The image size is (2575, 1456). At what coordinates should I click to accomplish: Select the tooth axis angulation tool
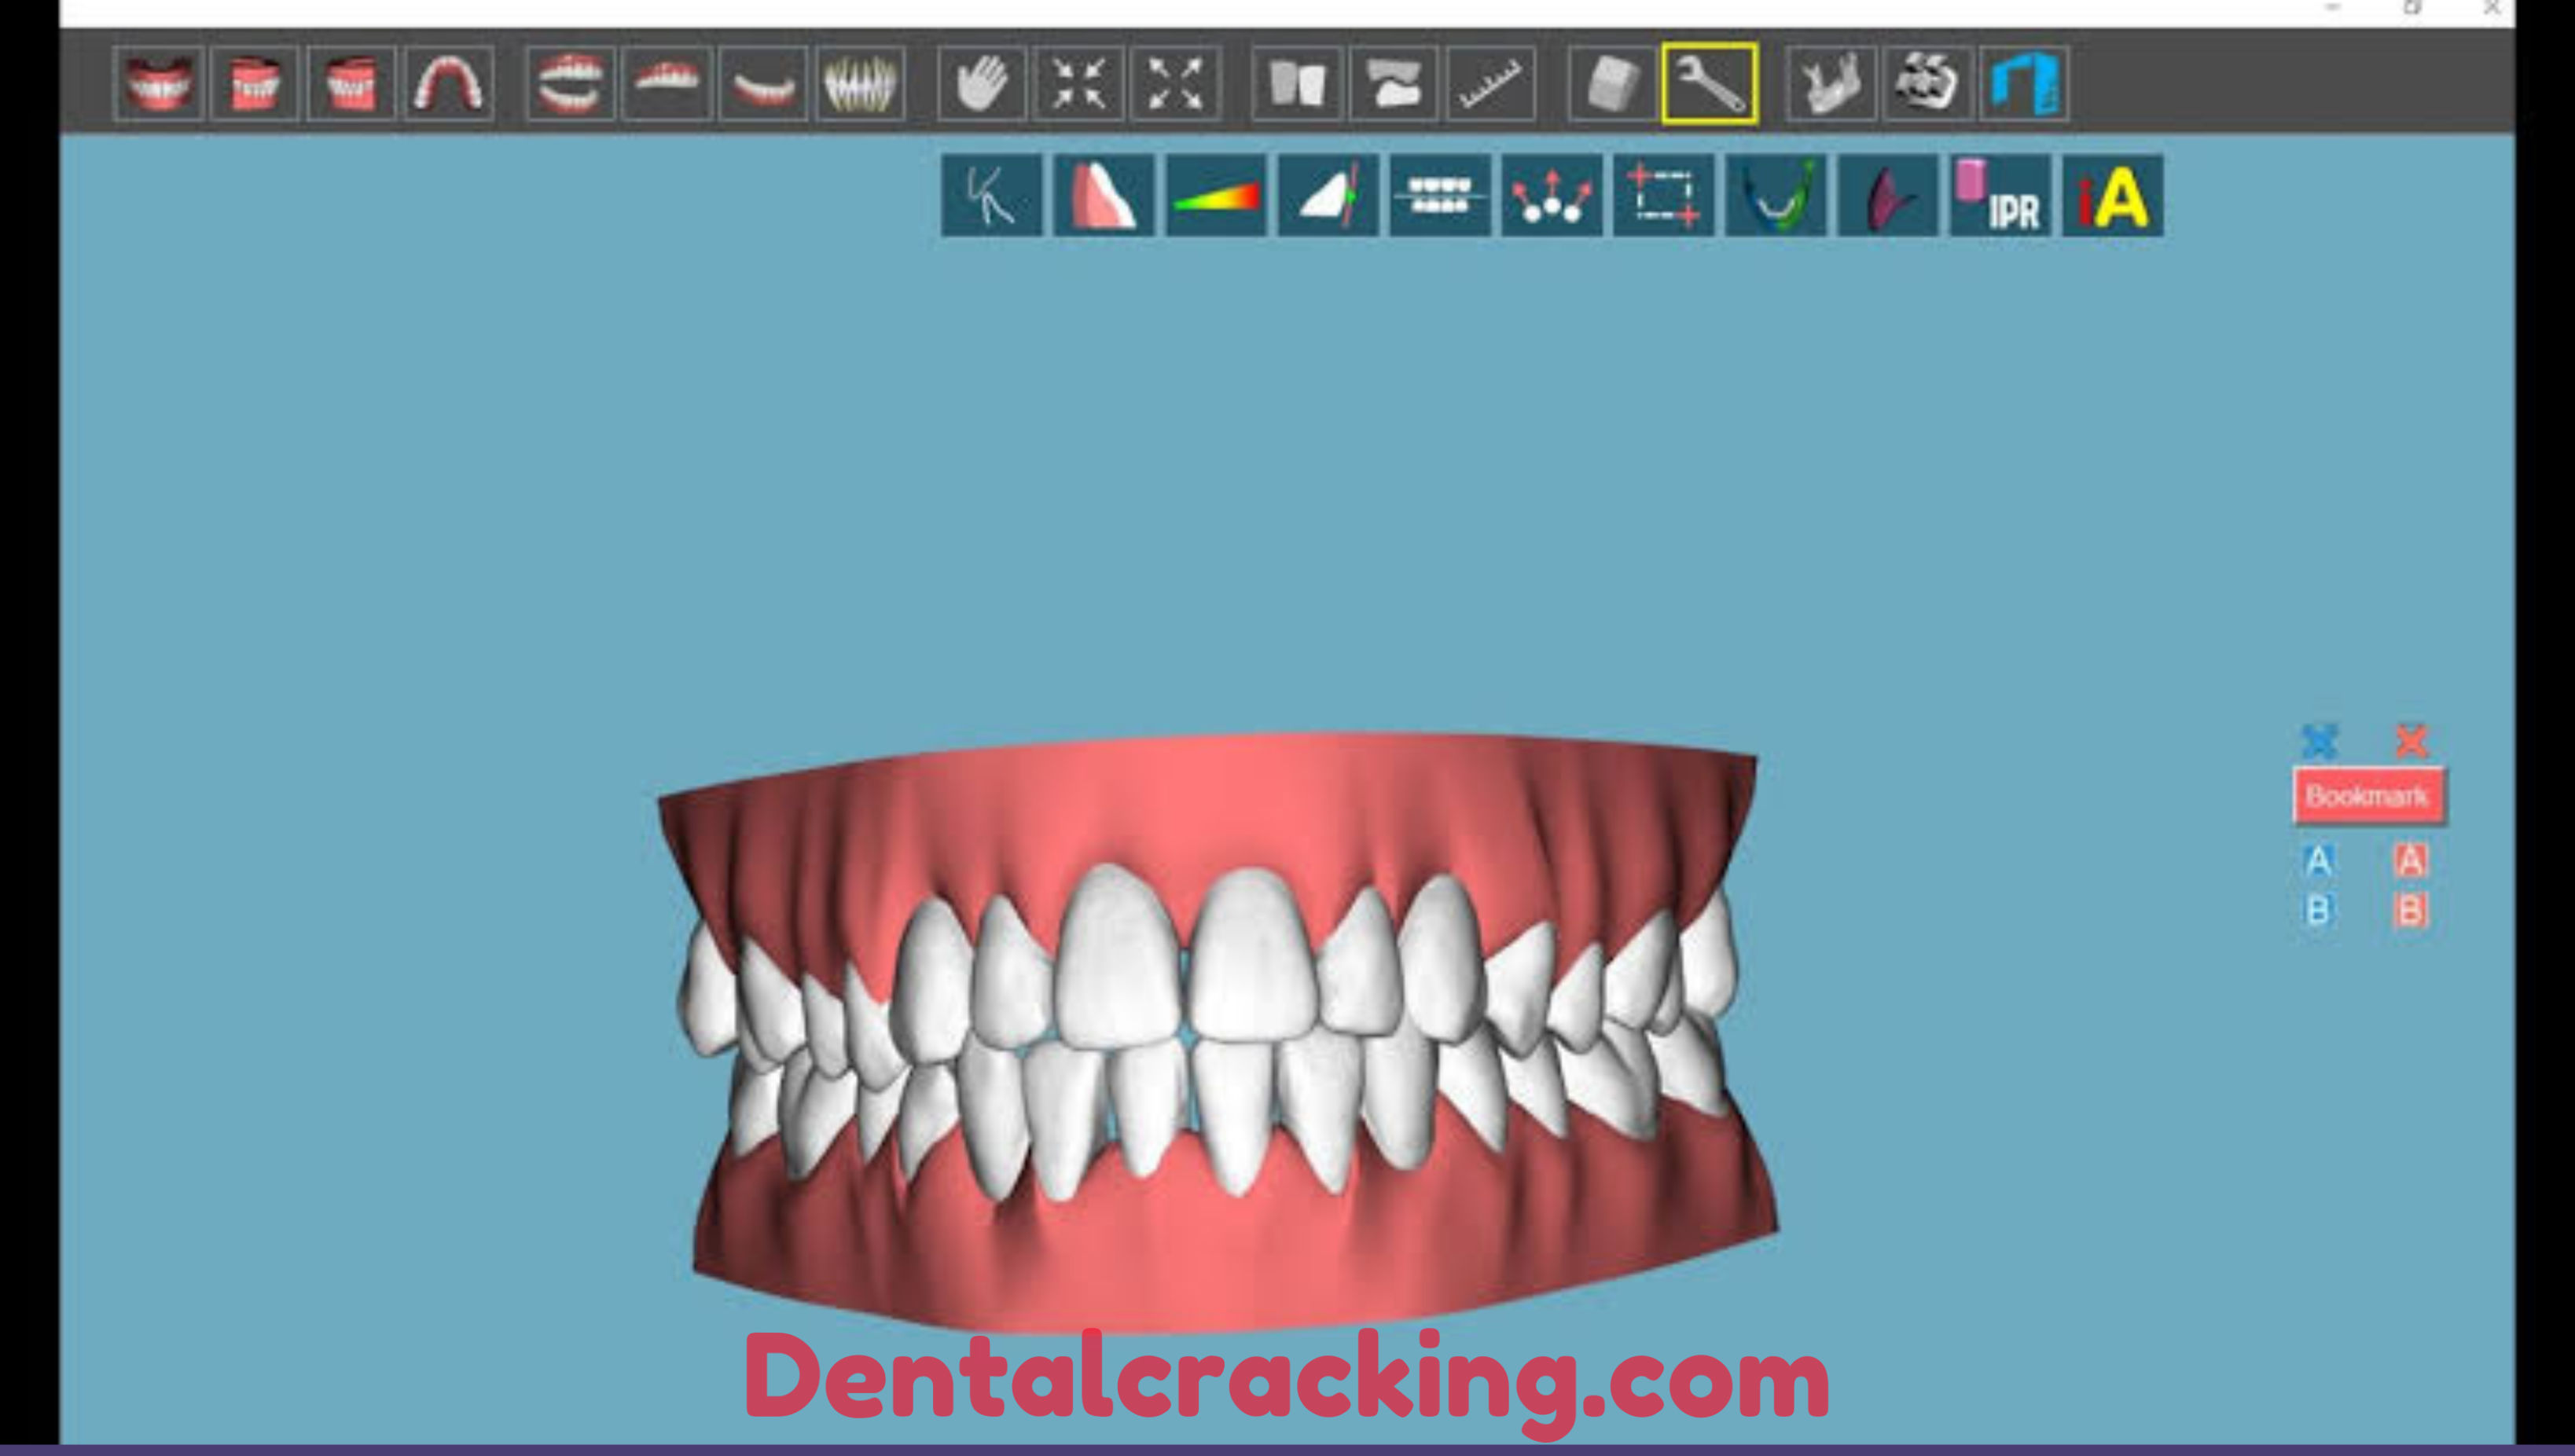1327,196
